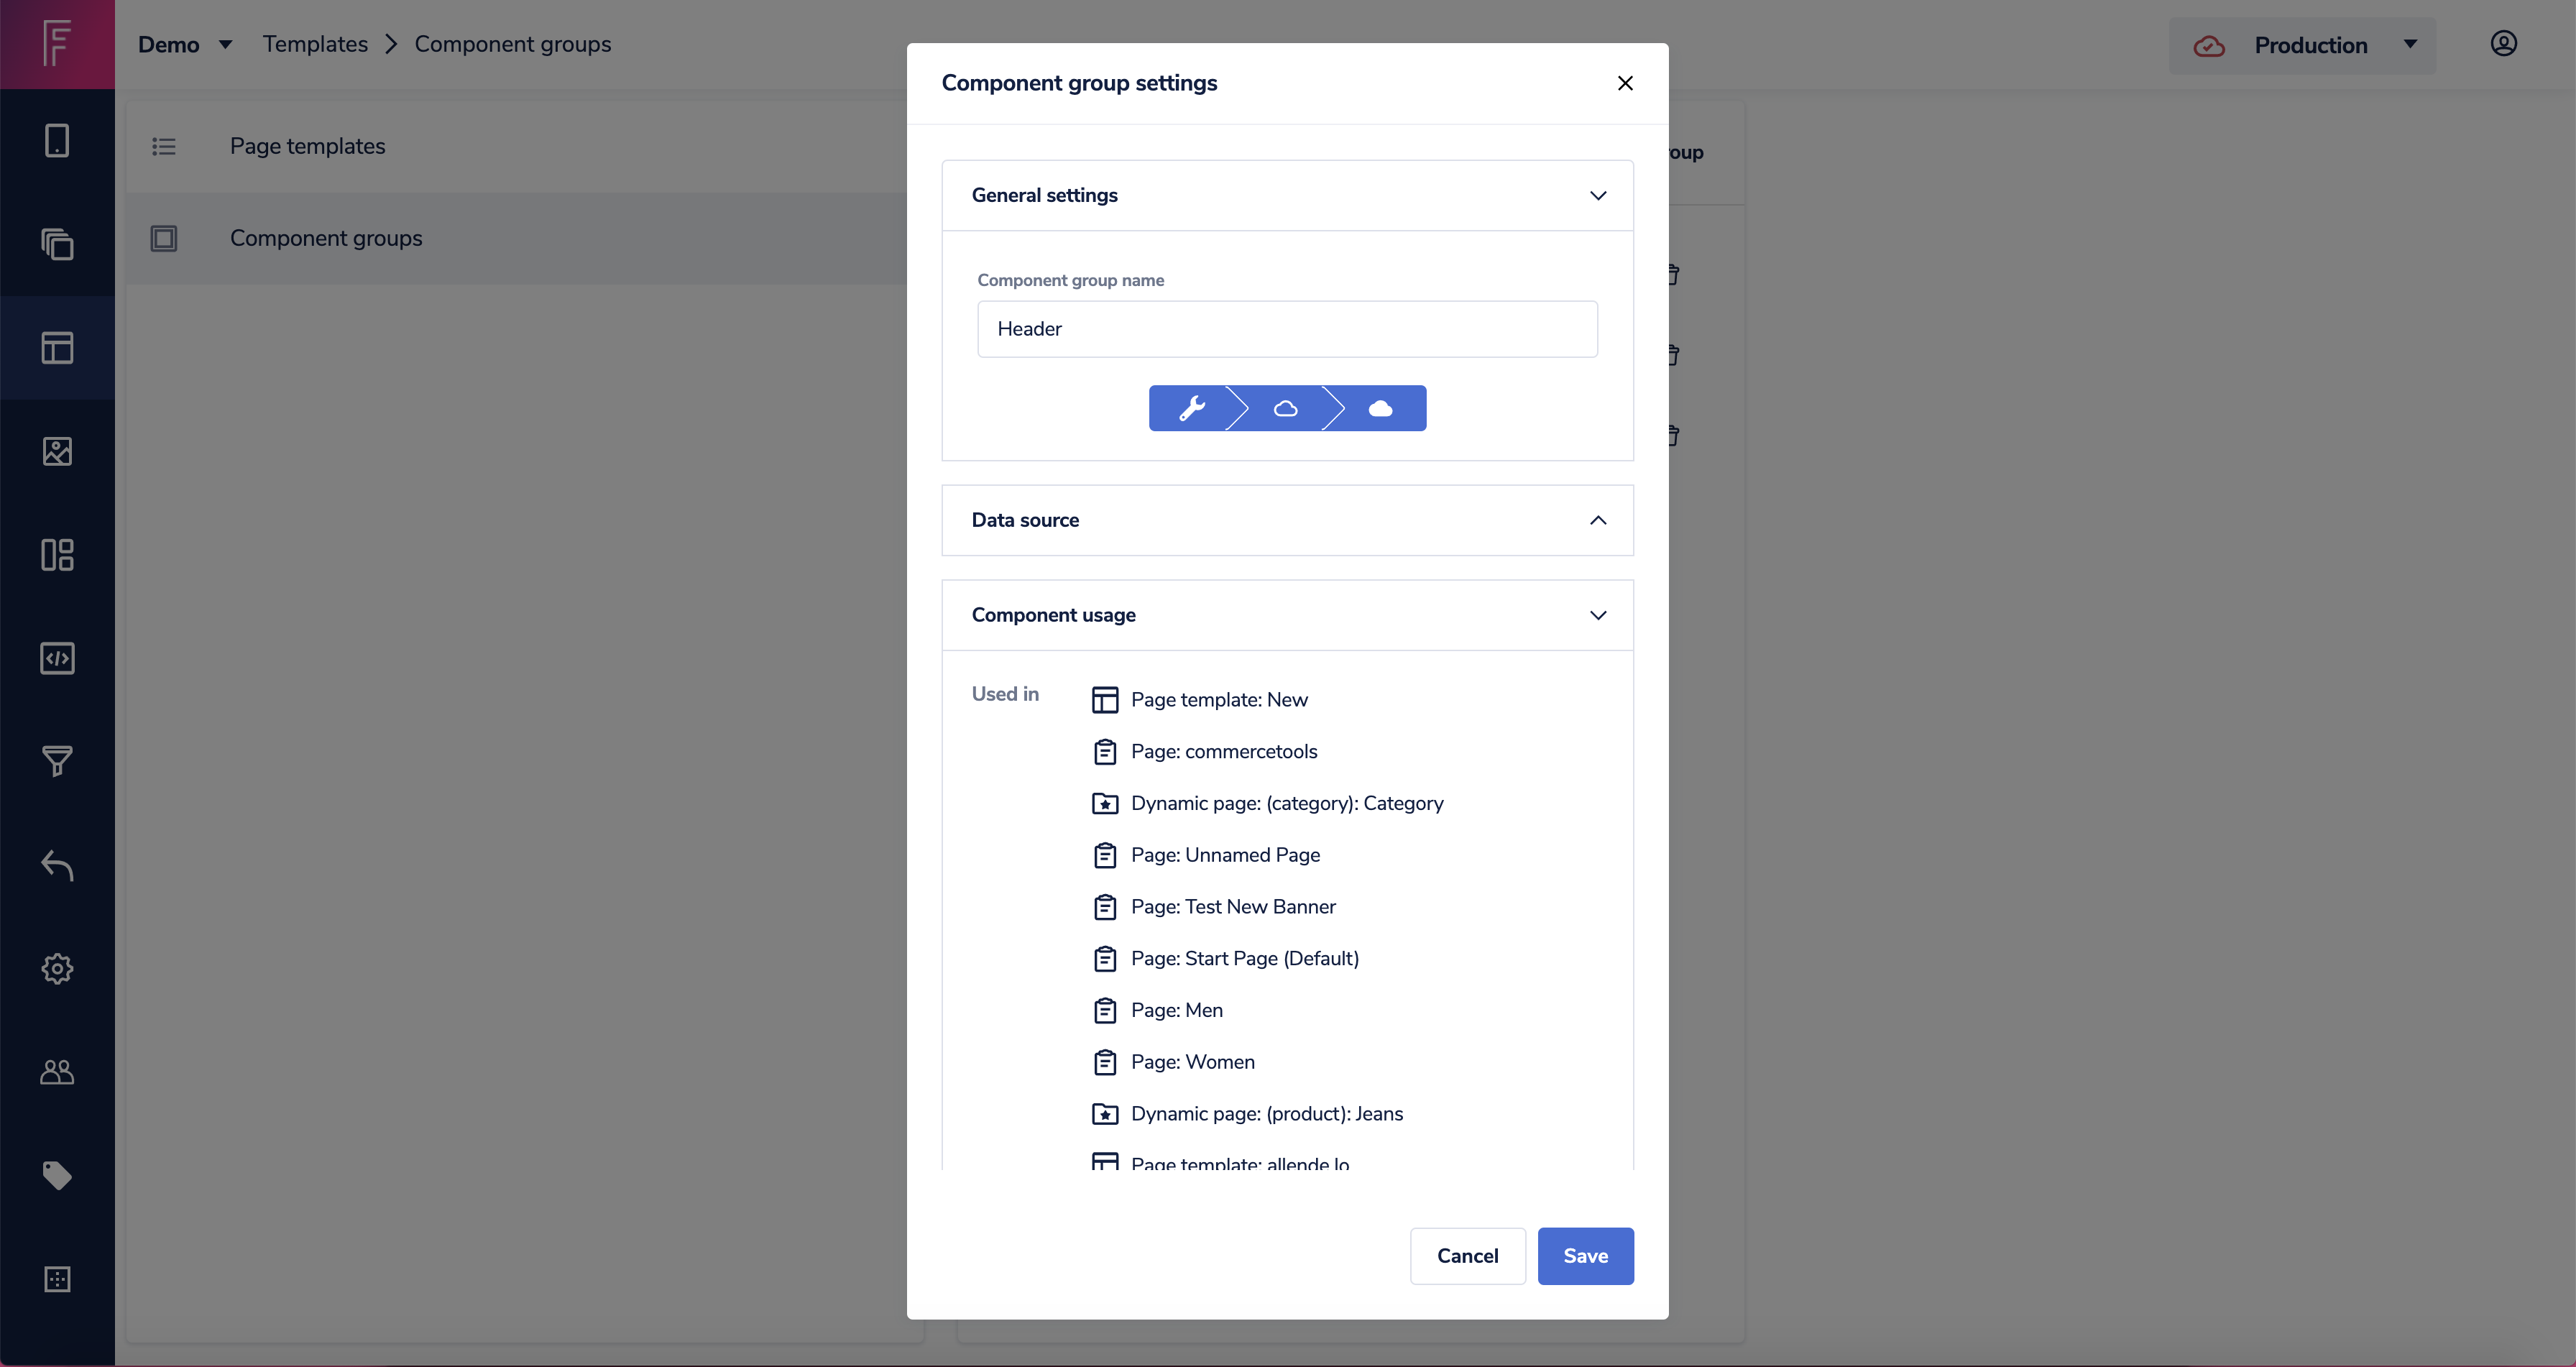The image size is (2576, 1367).
Task: Open the Code section in the sidebar
Action: (57, 658)
